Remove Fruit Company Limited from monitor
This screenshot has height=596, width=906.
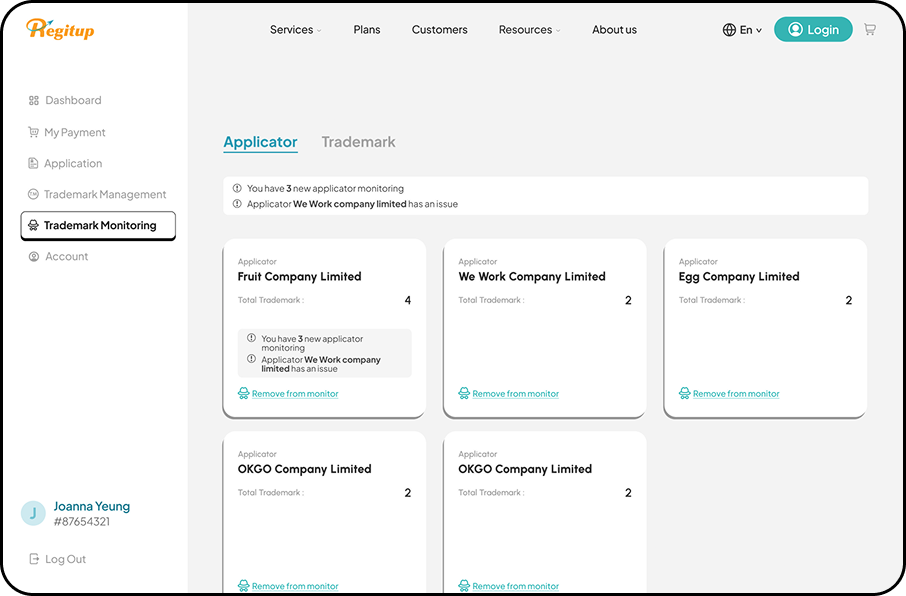(x=294, y=394)
